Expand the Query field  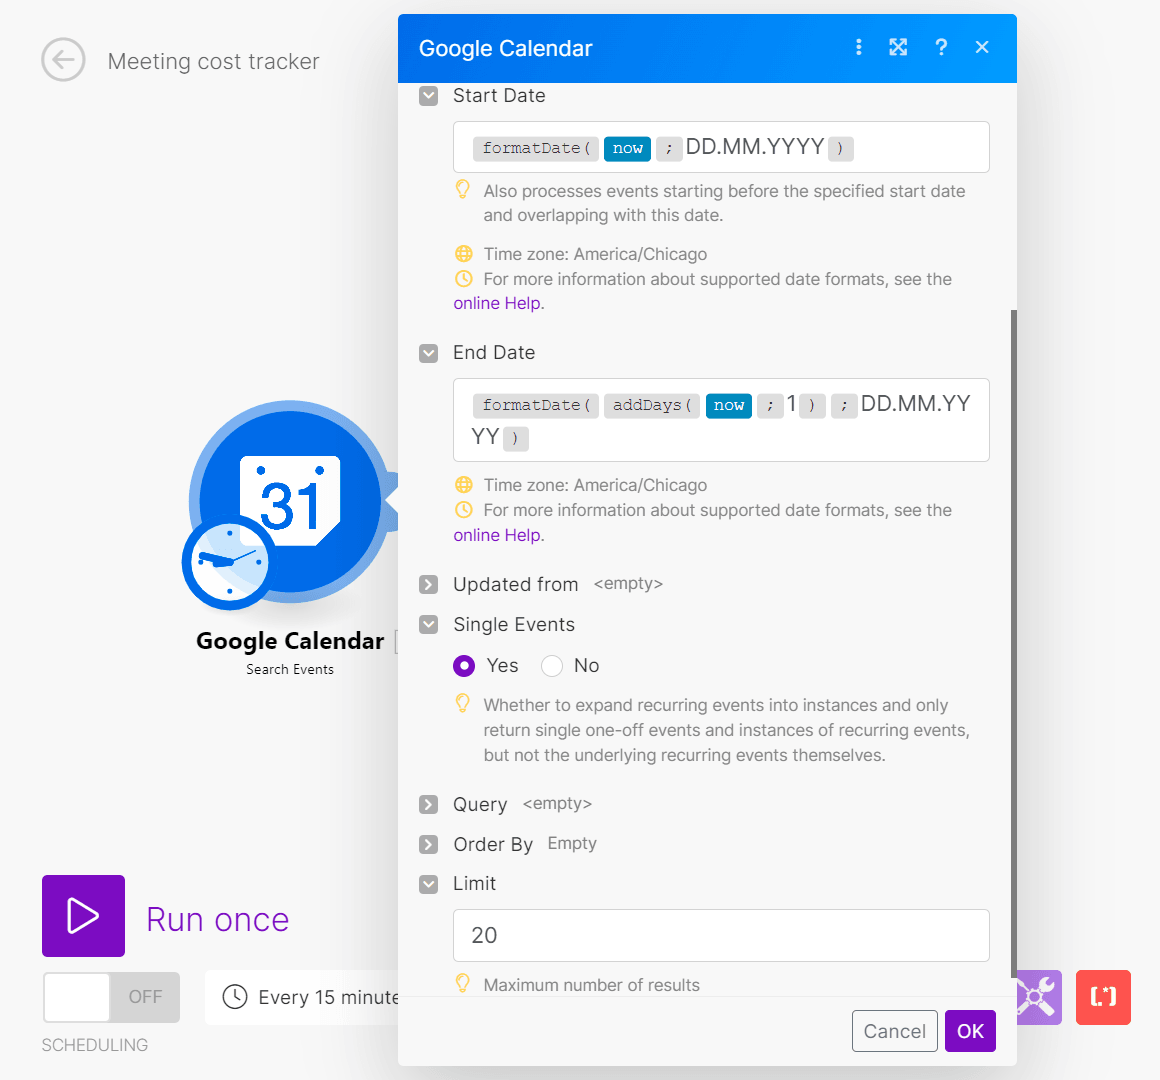pos(429,805)
